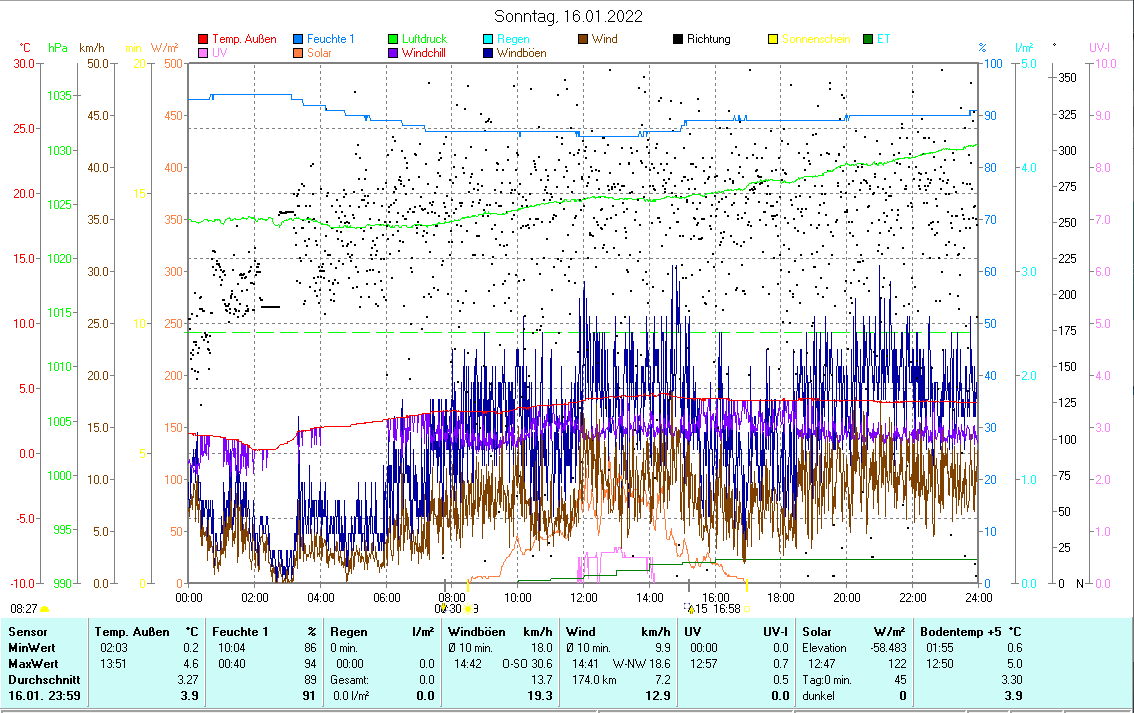The height and width of the screenshot is (713, 1134).
Task: Click the orange Solar legend label
Action: pos(319,53)
